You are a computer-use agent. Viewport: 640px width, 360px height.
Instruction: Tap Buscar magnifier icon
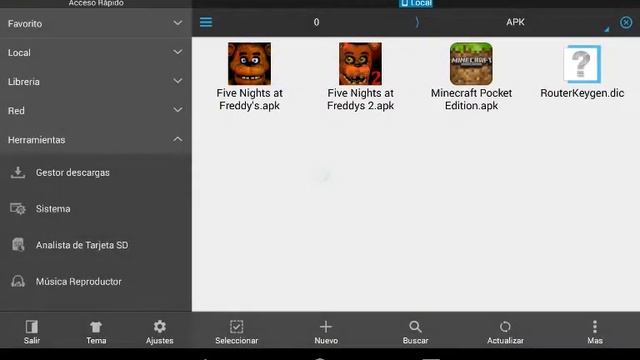(415, 327)
